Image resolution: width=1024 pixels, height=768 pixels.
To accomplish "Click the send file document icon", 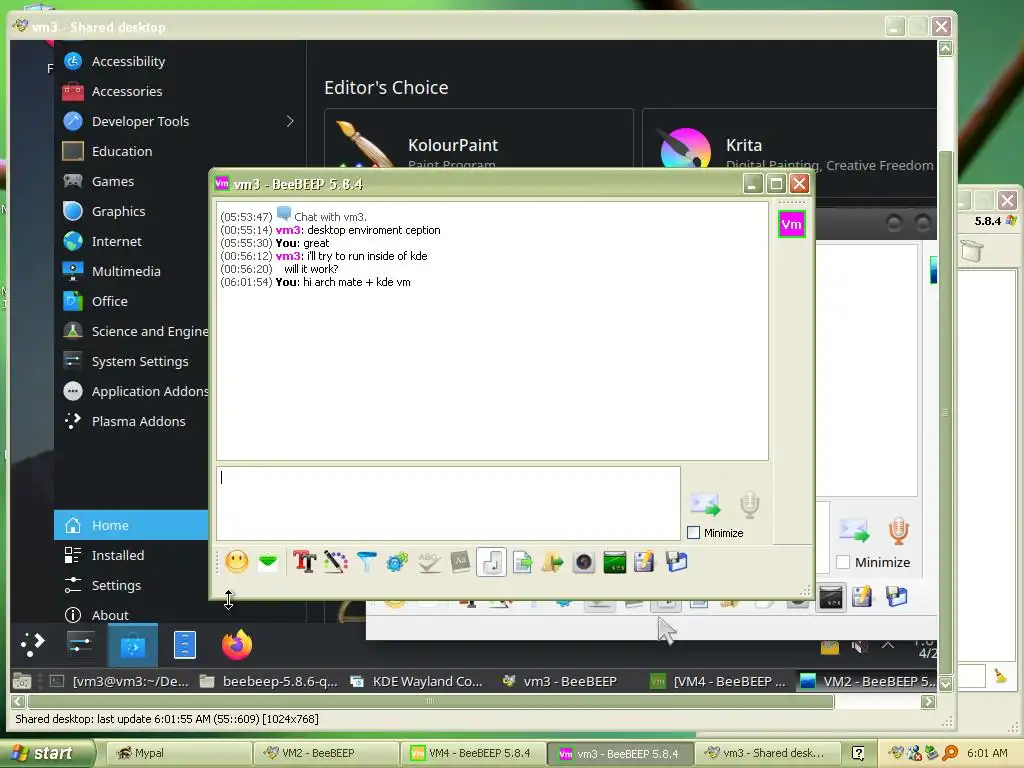I will 522,562.
